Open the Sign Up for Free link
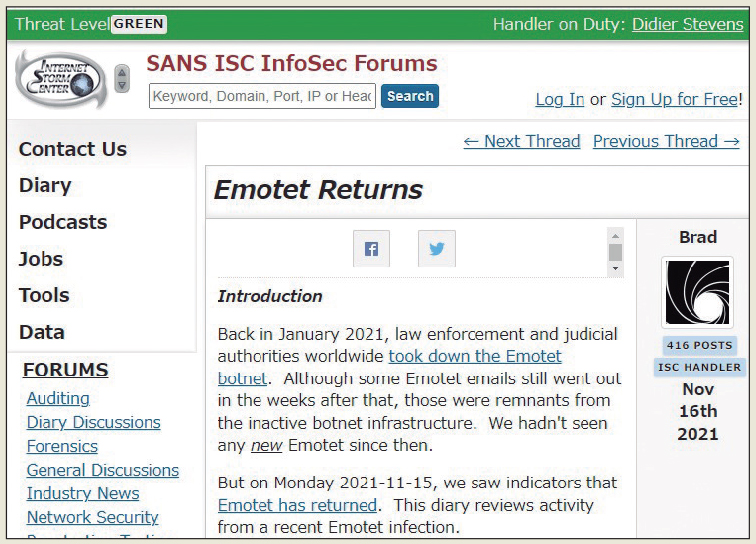 tap(674, 99)
